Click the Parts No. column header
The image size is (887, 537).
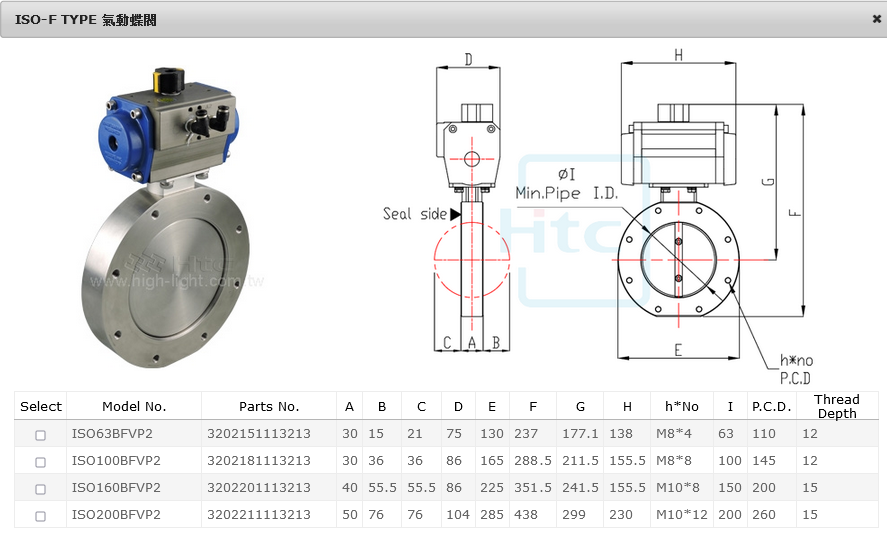pyautogui.click(x=269, y=406)
